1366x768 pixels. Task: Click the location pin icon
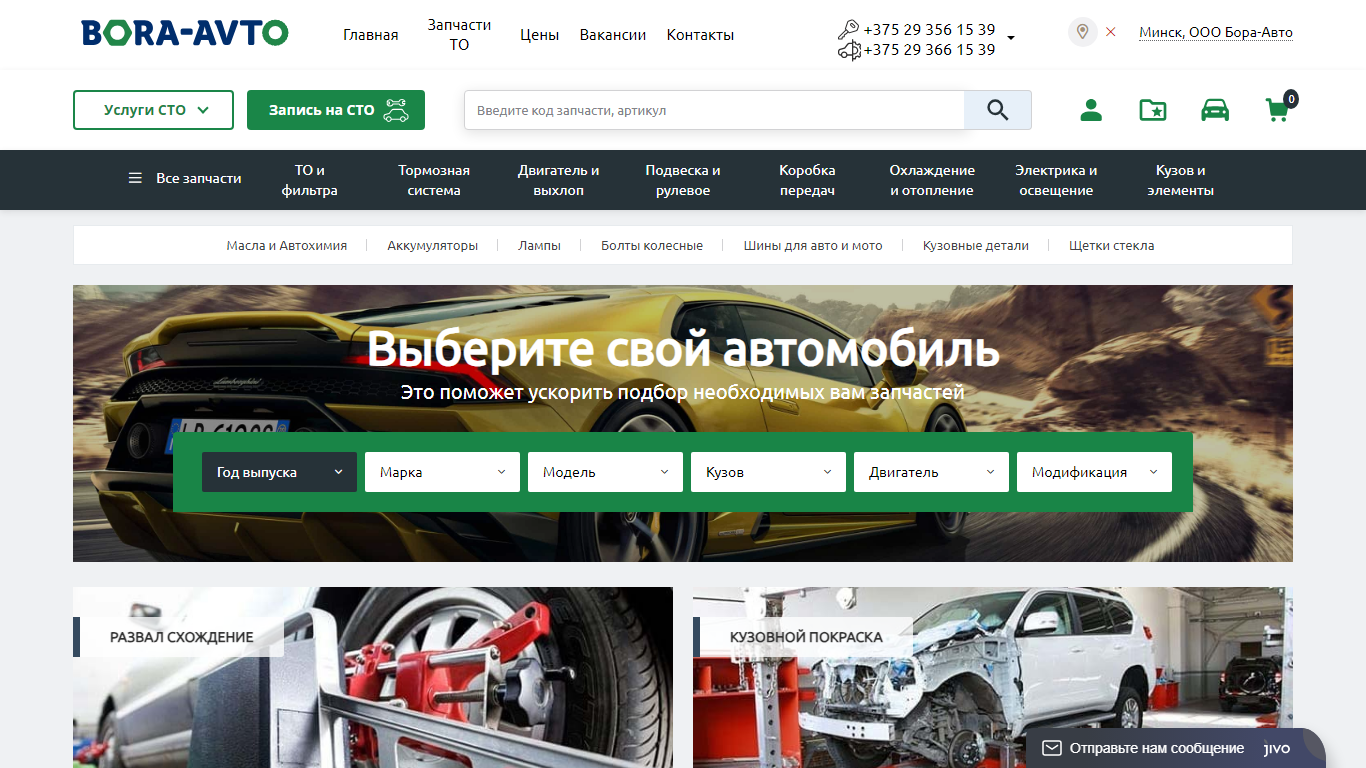click(1082, 32)
